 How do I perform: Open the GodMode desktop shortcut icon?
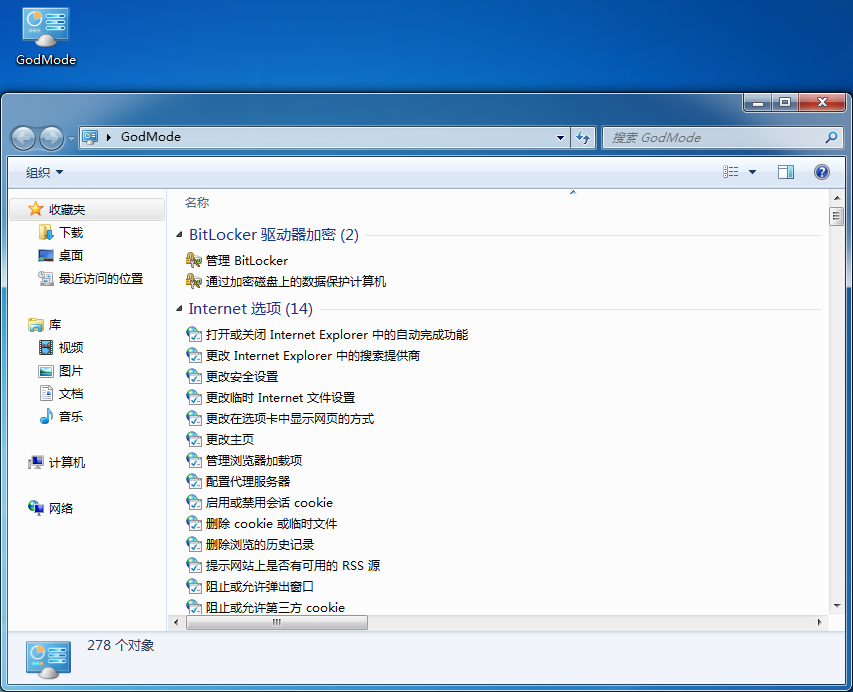pyautogui.click(x=46, y=37)
